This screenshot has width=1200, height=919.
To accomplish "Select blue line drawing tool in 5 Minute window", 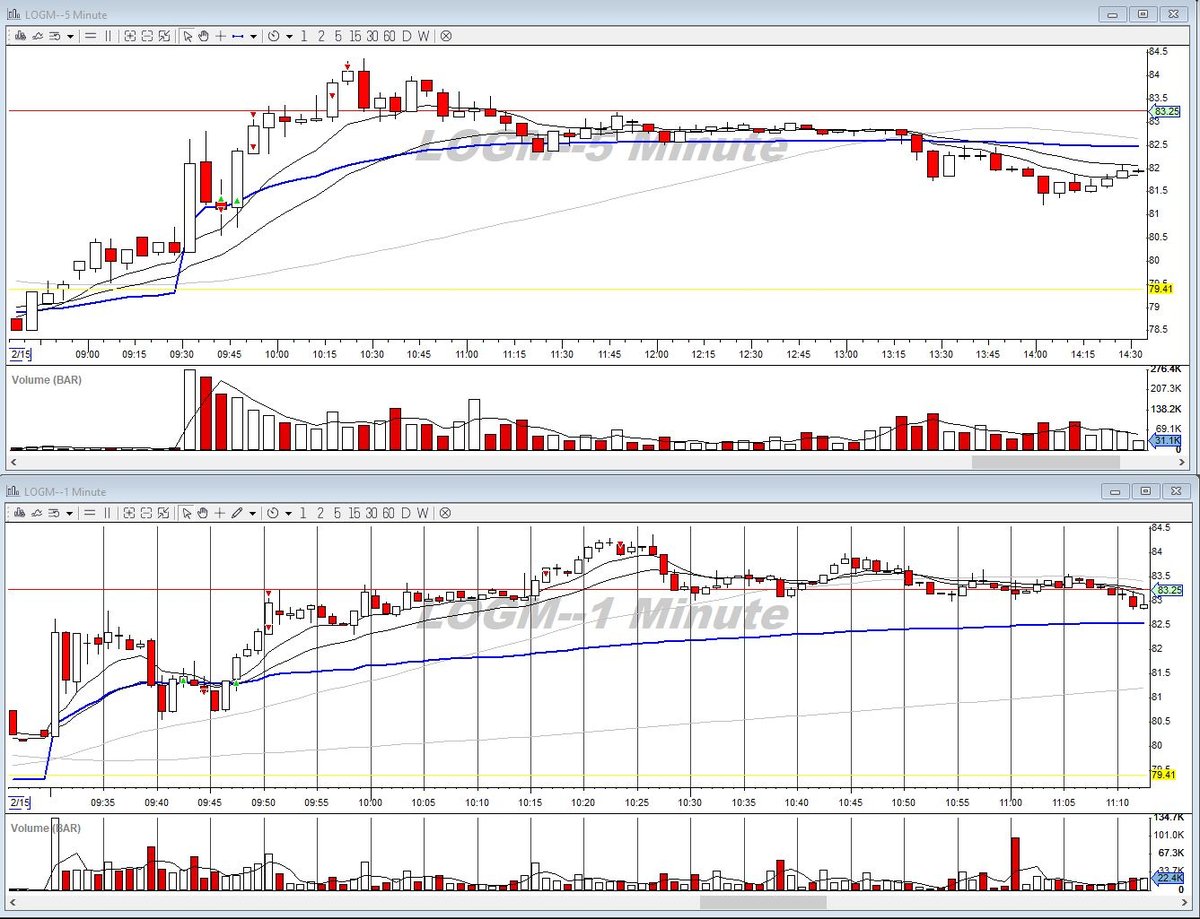I will pos(238,36).
